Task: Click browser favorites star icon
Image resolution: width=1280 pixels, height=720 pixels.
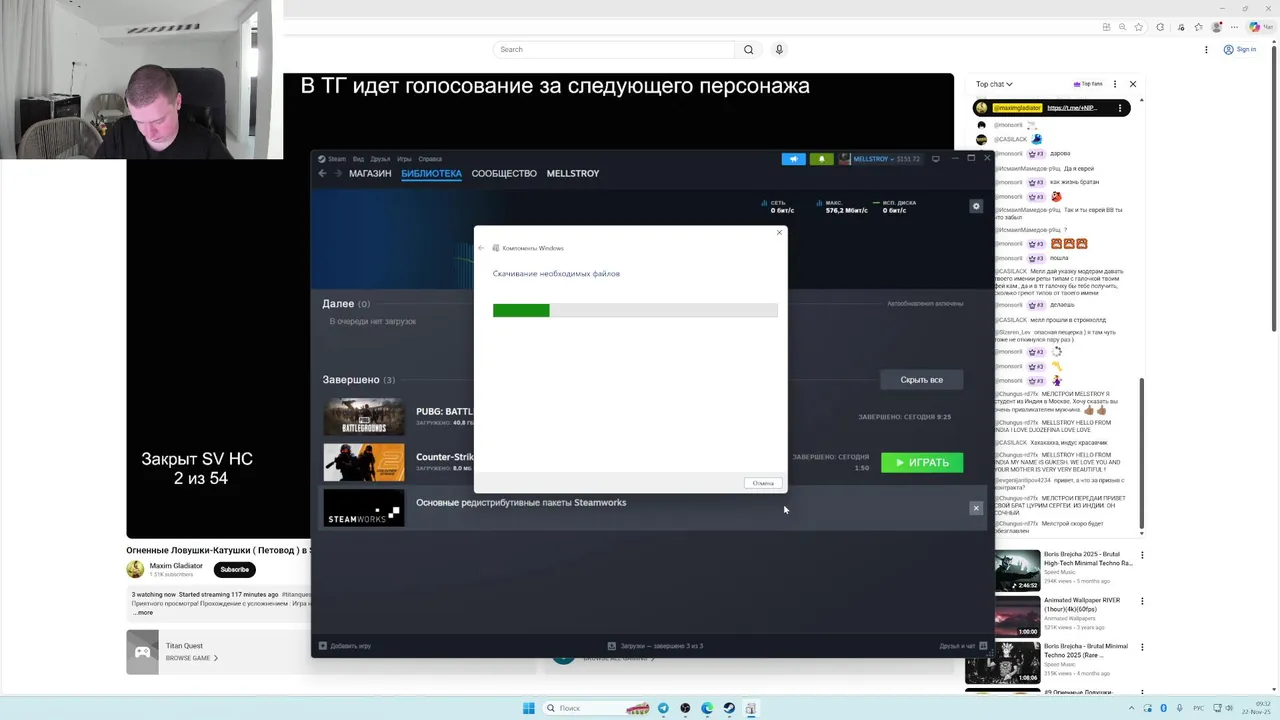Action: (x=1138, y=27)
